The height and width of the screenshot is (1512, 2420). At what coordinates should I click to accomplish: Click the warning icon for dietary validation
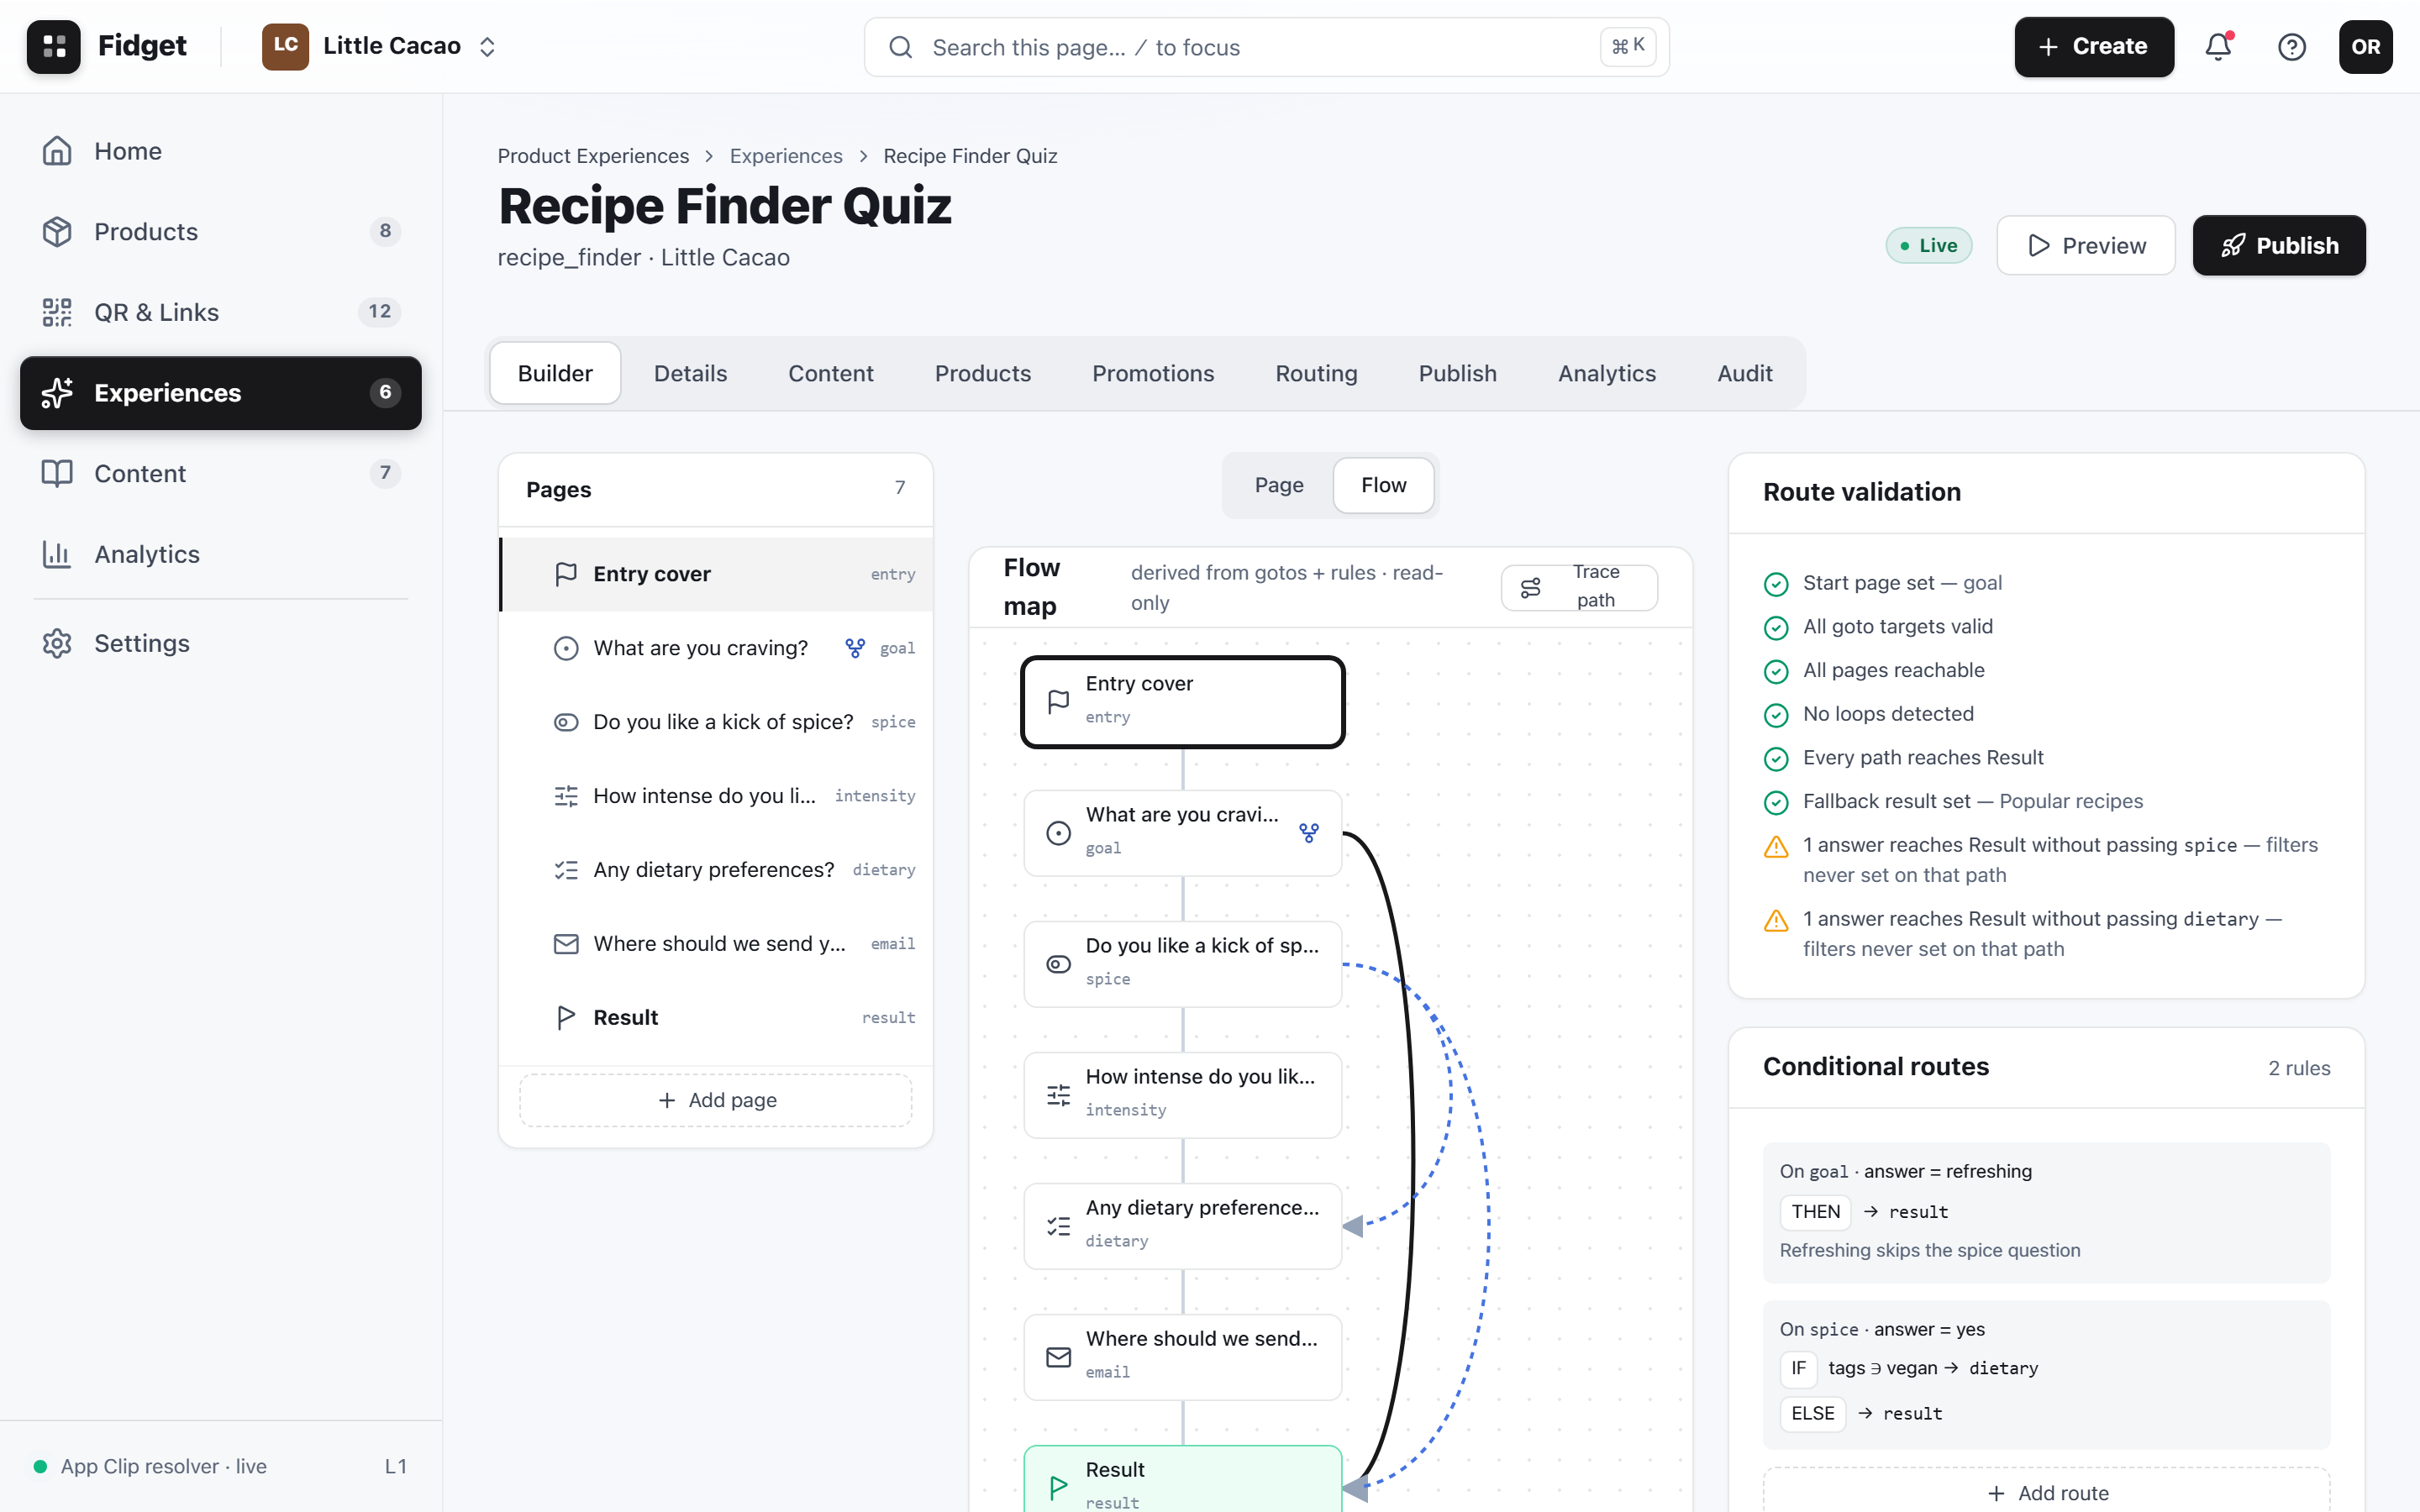coord(1776,921)
